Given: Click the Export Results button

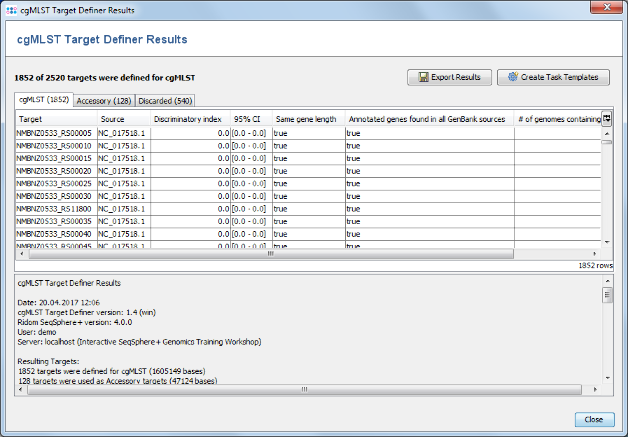Looking at the screenshot, I should (x=449, y=77).
